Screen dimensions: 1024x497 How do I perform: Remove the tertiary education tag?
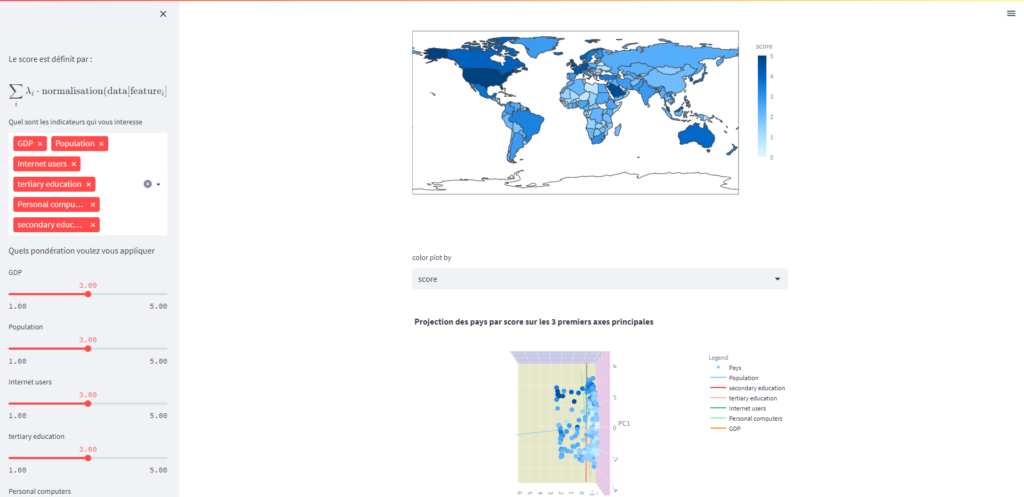(x=89, y=184)
